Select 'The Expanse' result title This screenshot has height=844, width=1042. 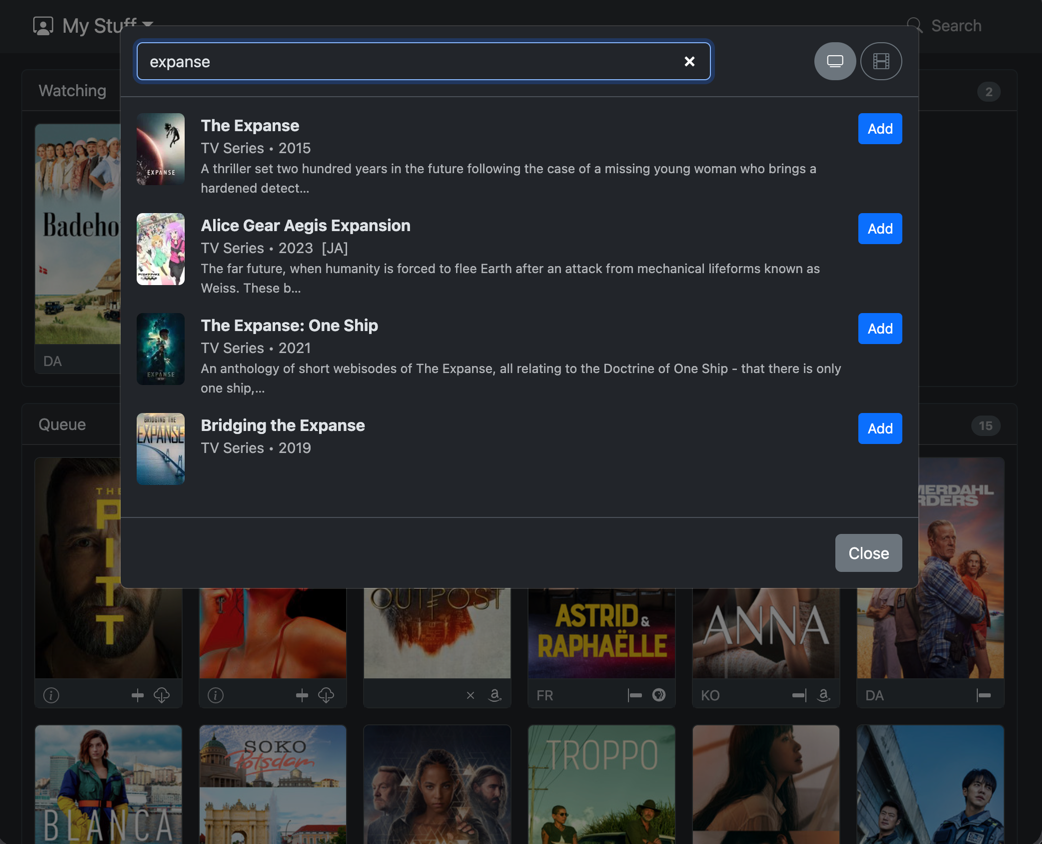[250, 126]
